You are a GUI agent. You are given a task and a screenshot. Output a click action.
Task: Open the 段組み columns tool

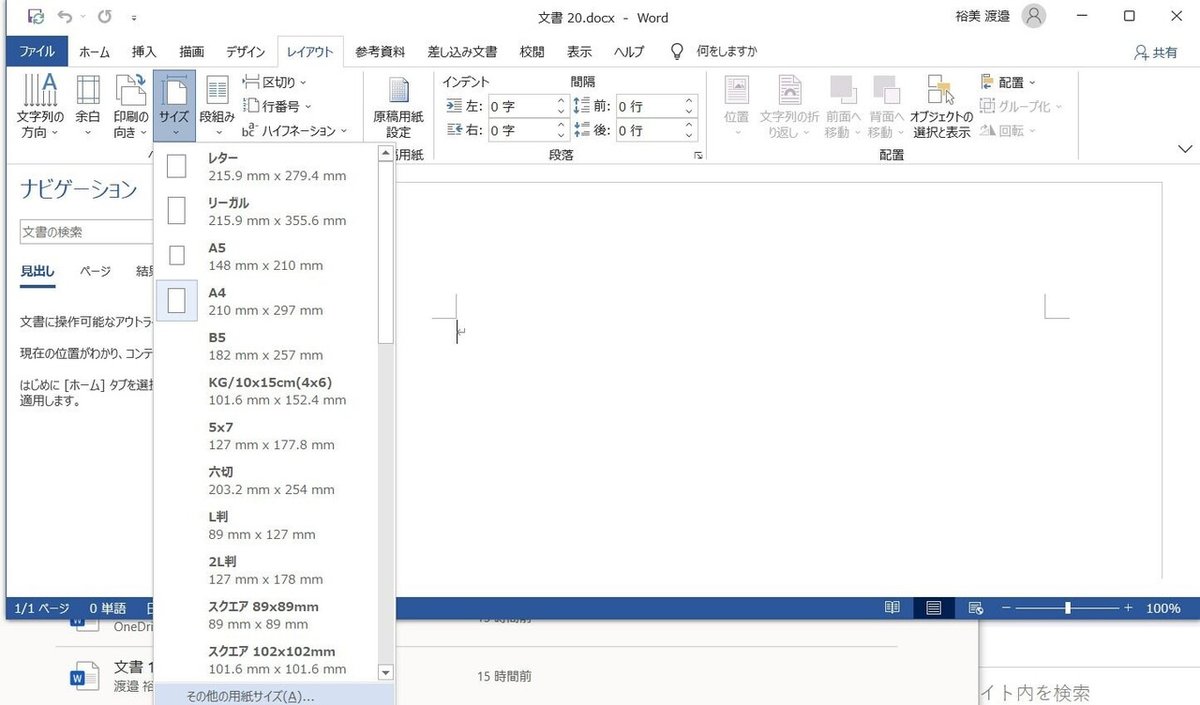point(217,106)
